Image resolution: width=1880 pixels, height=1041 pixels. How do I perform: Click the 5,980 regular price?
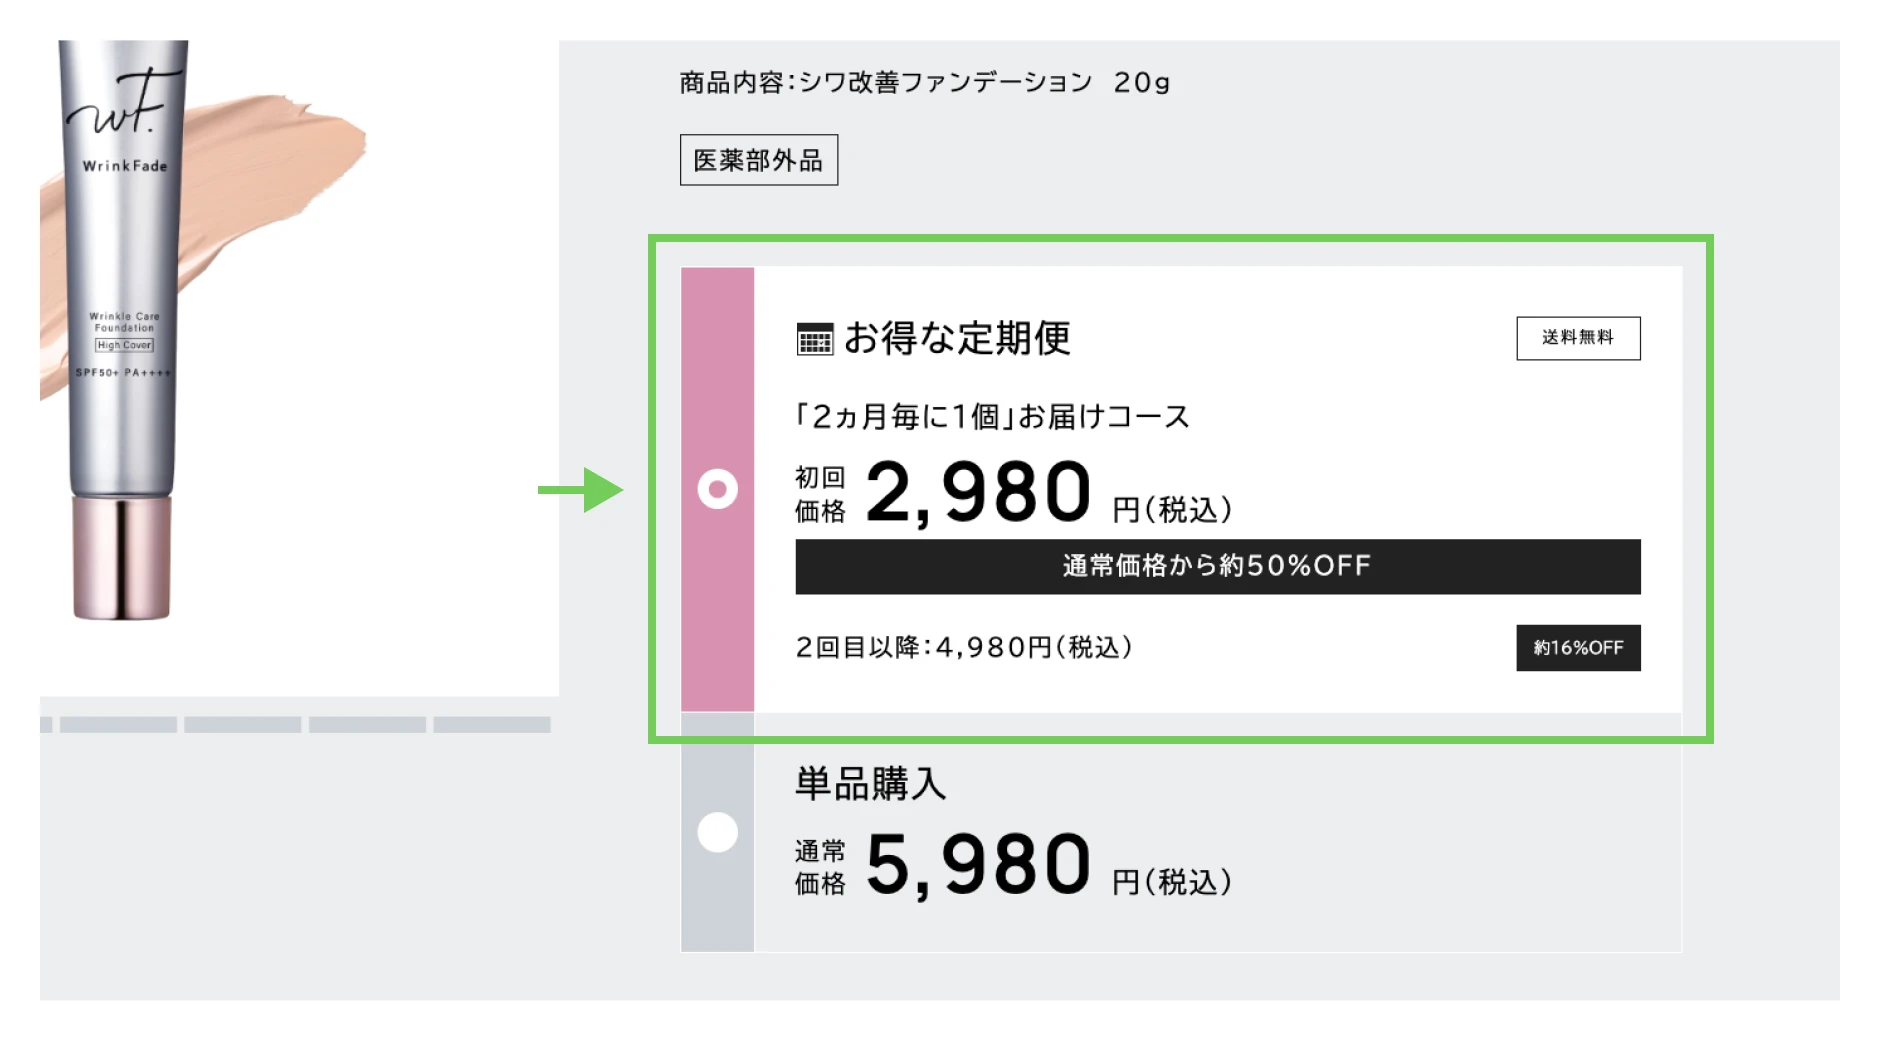pos(977,864)
